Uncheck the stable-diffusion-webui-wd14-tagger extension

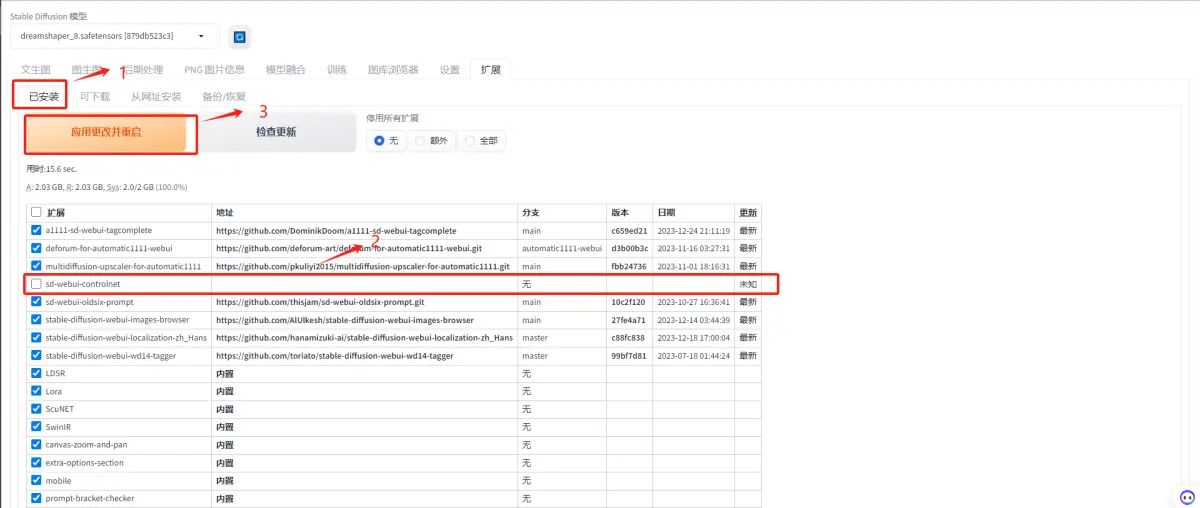(37, 356)
